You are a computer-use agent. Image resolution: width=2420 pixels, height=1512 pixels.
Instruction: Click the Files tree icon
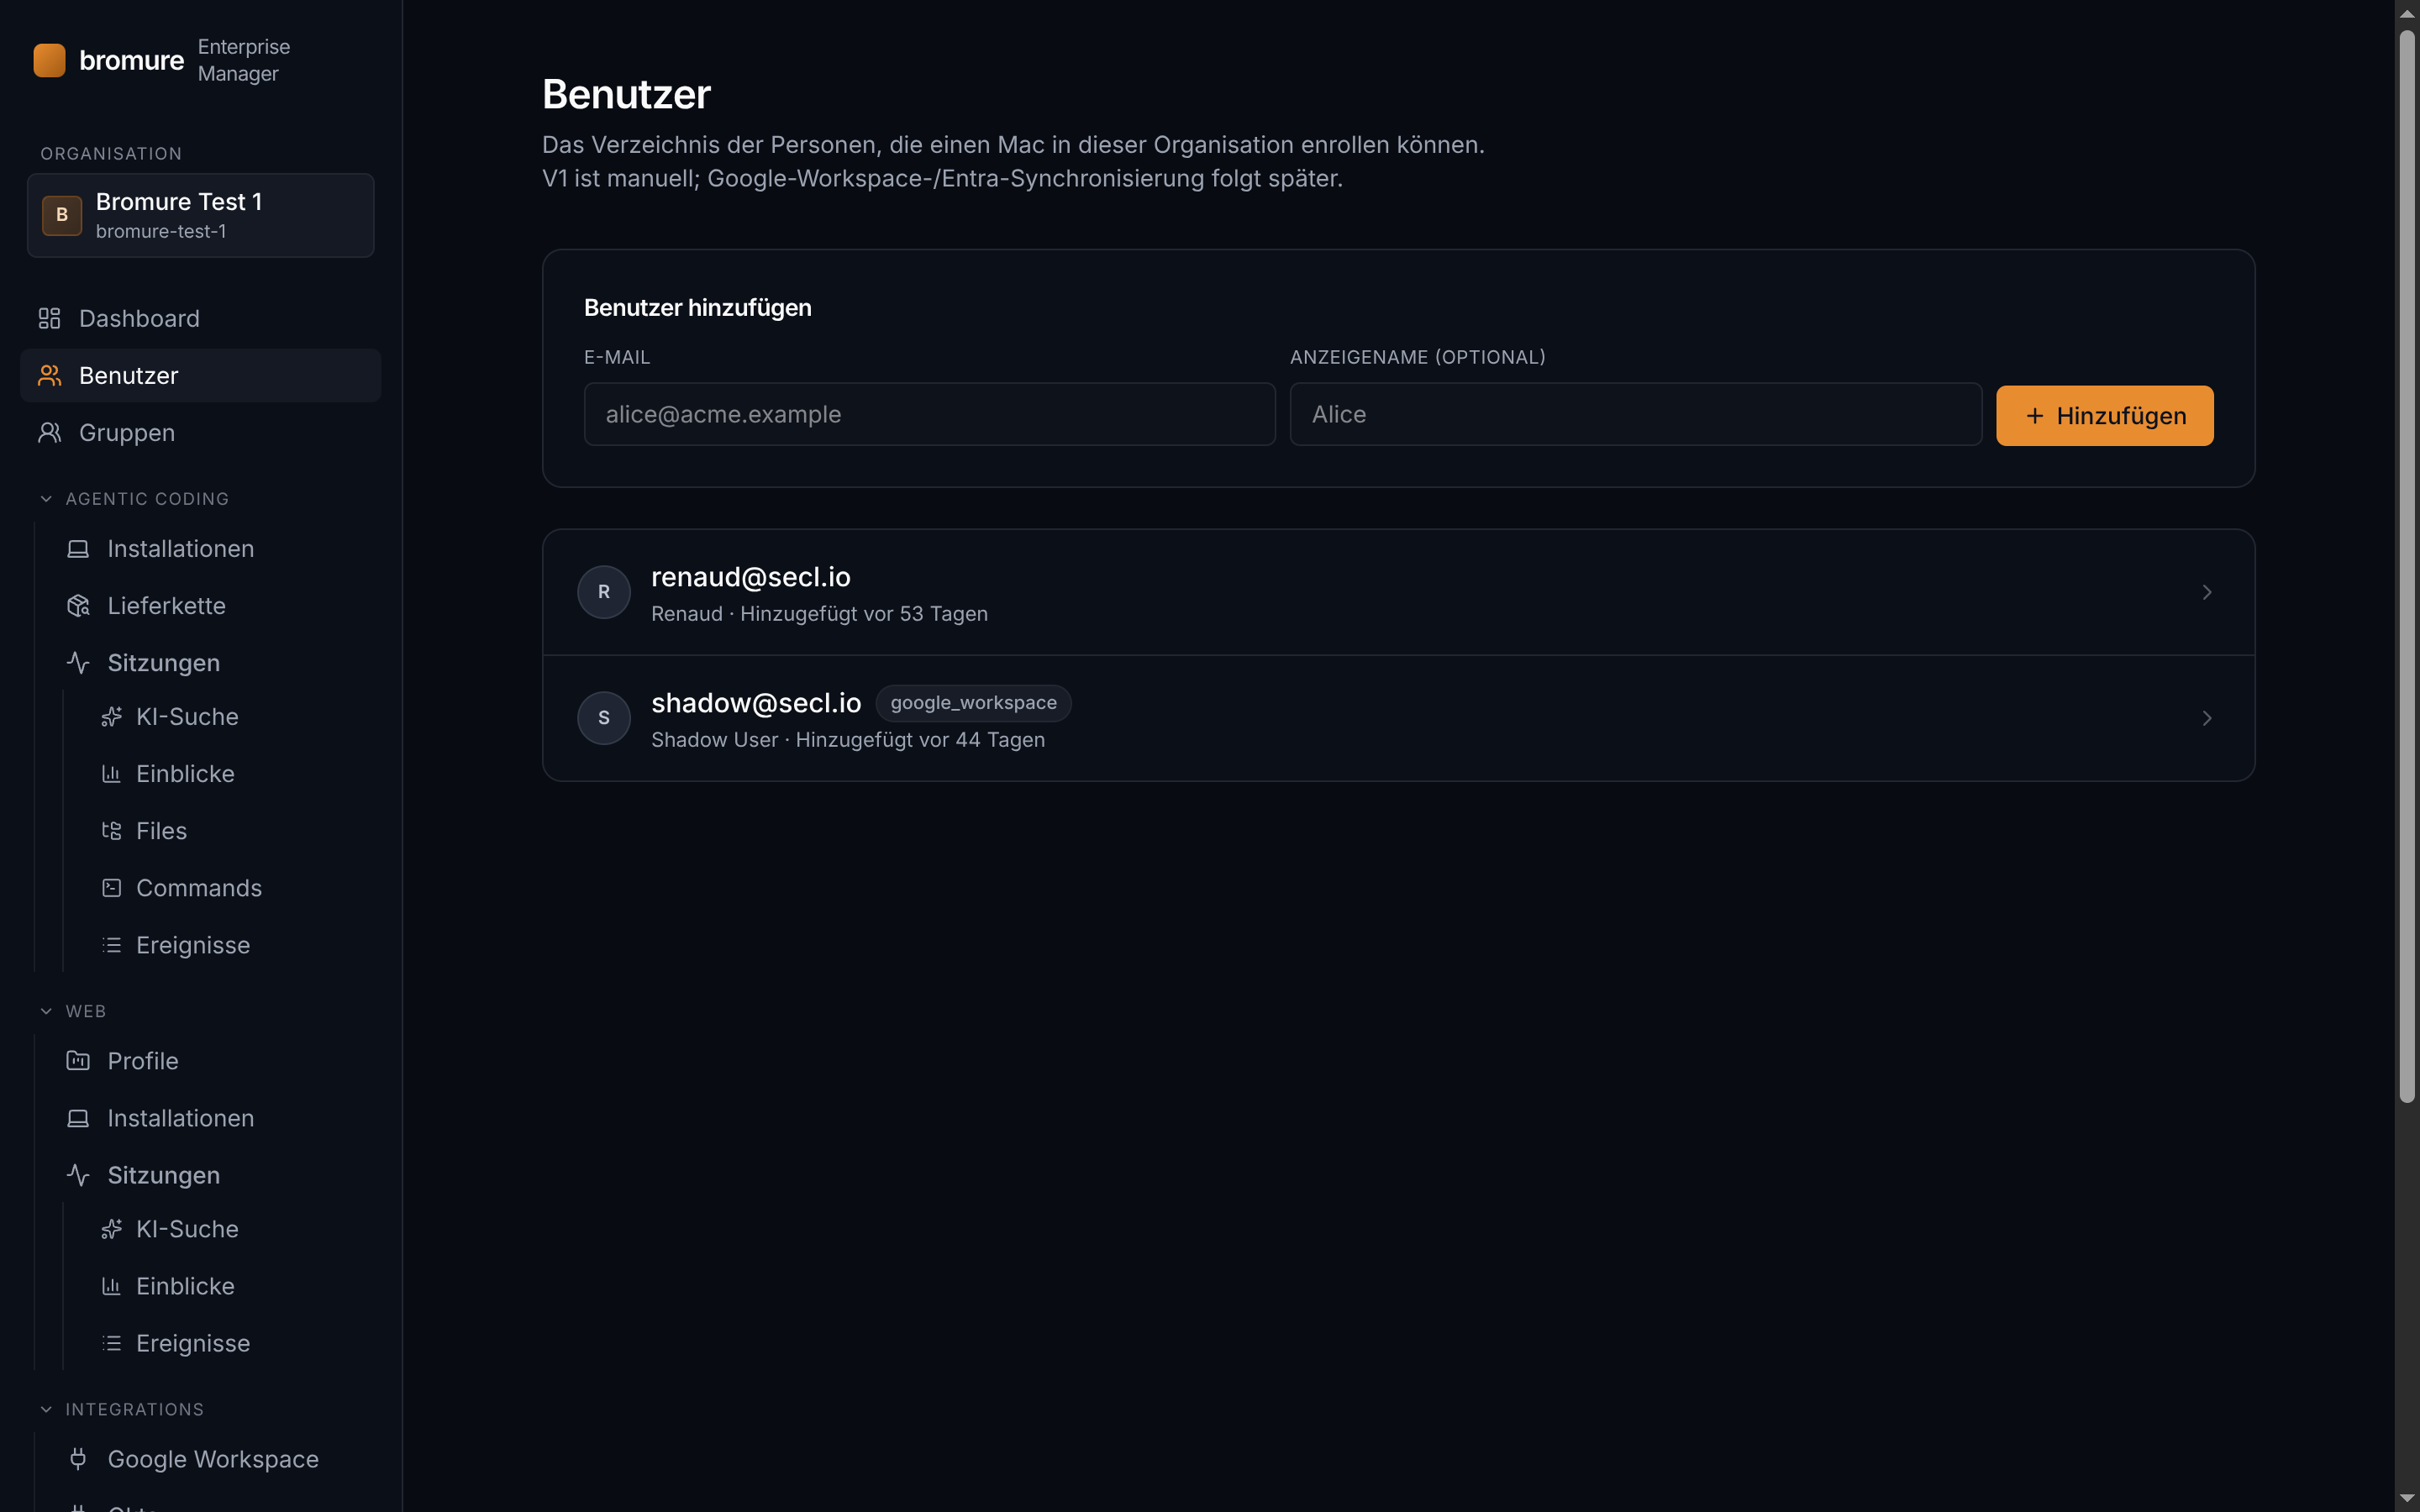(111, 830)
